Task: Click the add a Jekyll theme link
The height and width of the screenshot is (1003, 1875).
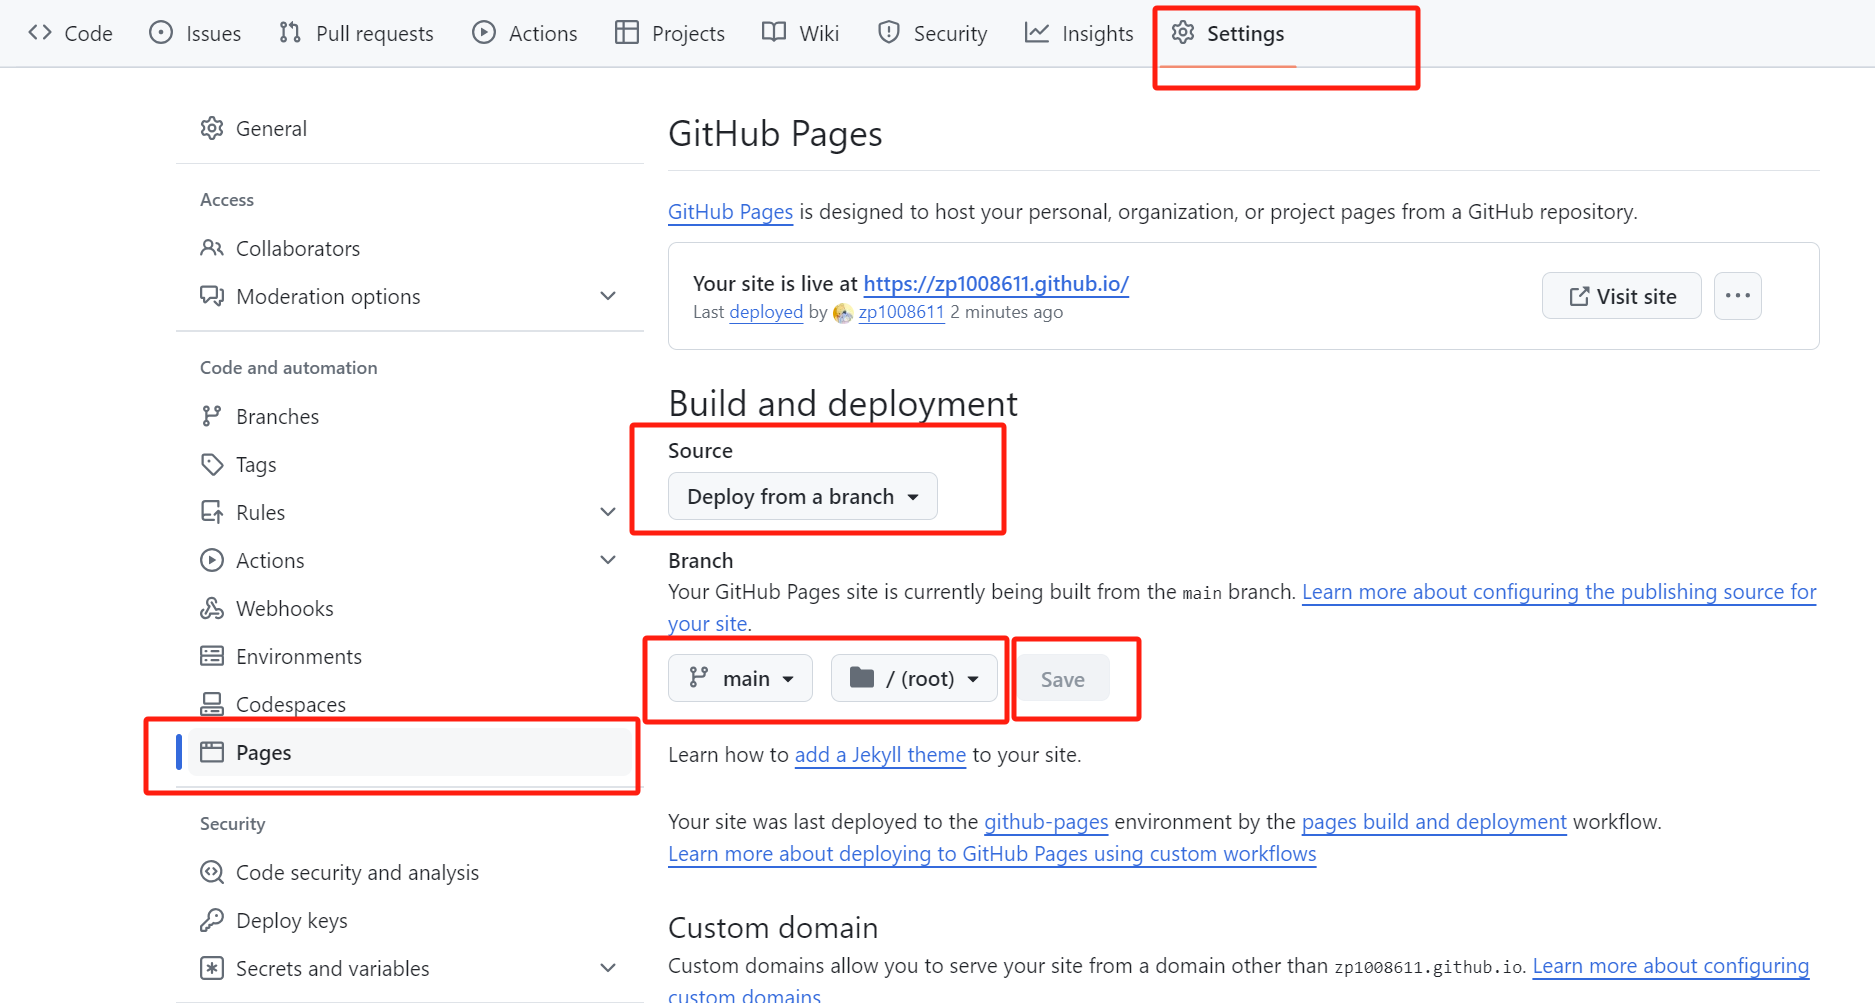Action: click(880, 755)
